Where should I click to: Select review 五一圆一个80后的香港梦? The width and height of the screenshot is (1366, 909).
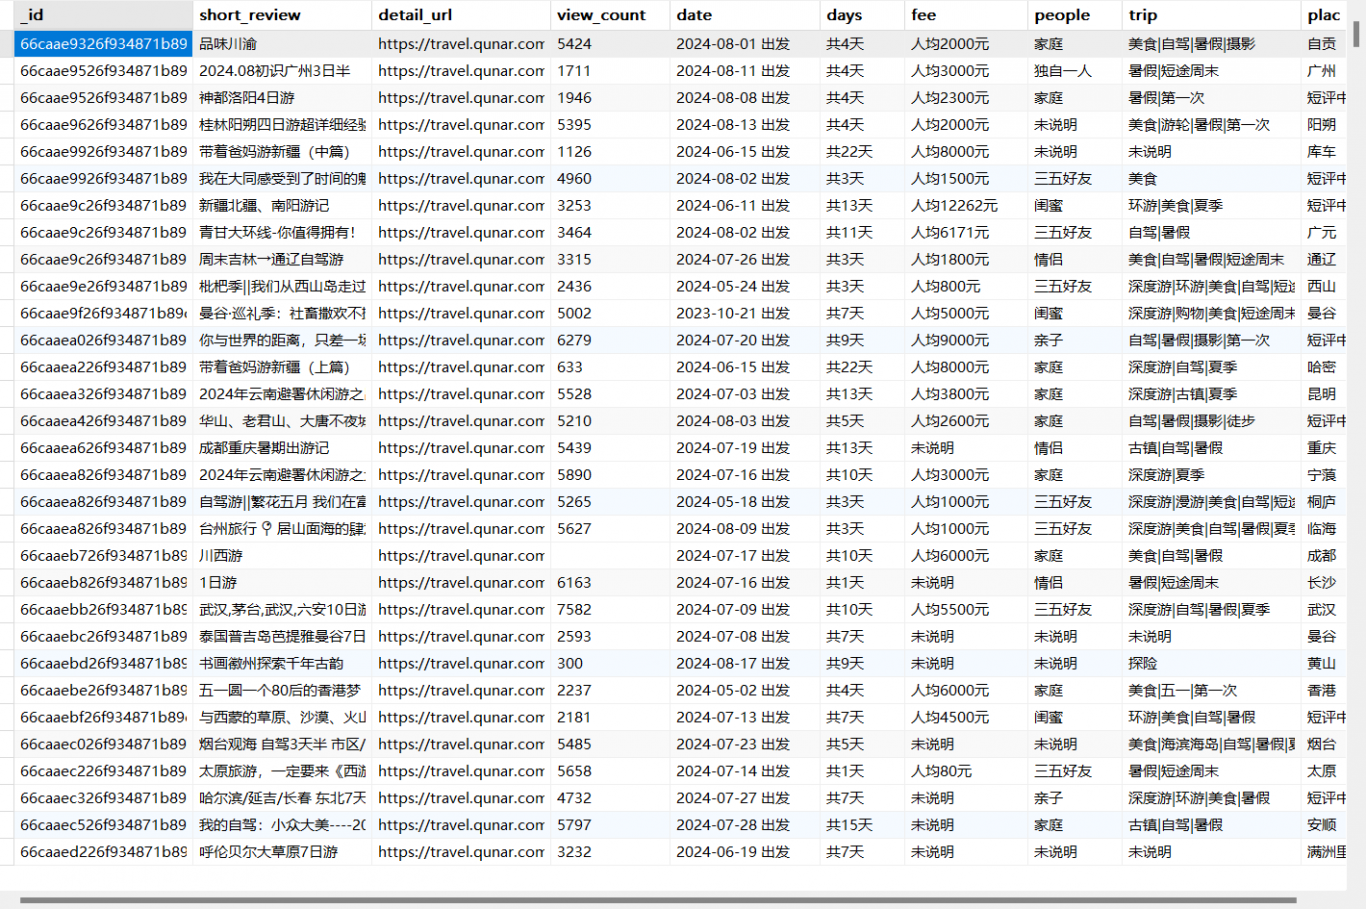(282, 690)
